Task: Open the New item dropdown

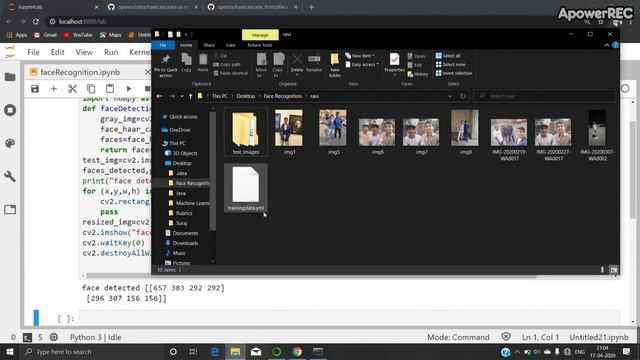Action: coord(360,56)
